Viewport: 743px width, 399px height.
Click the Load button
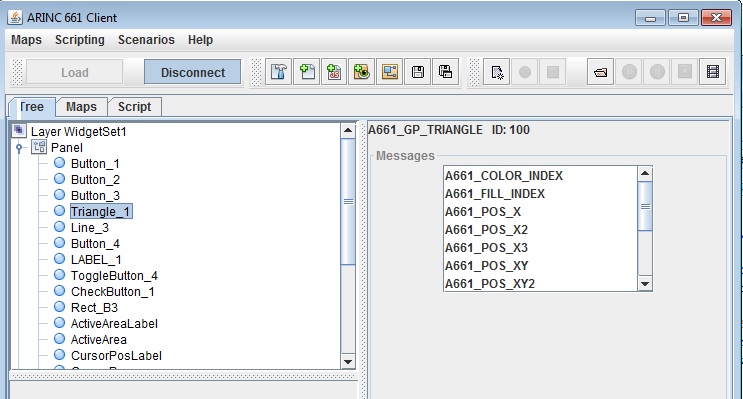pyautogui.click(x=75, y=73)
